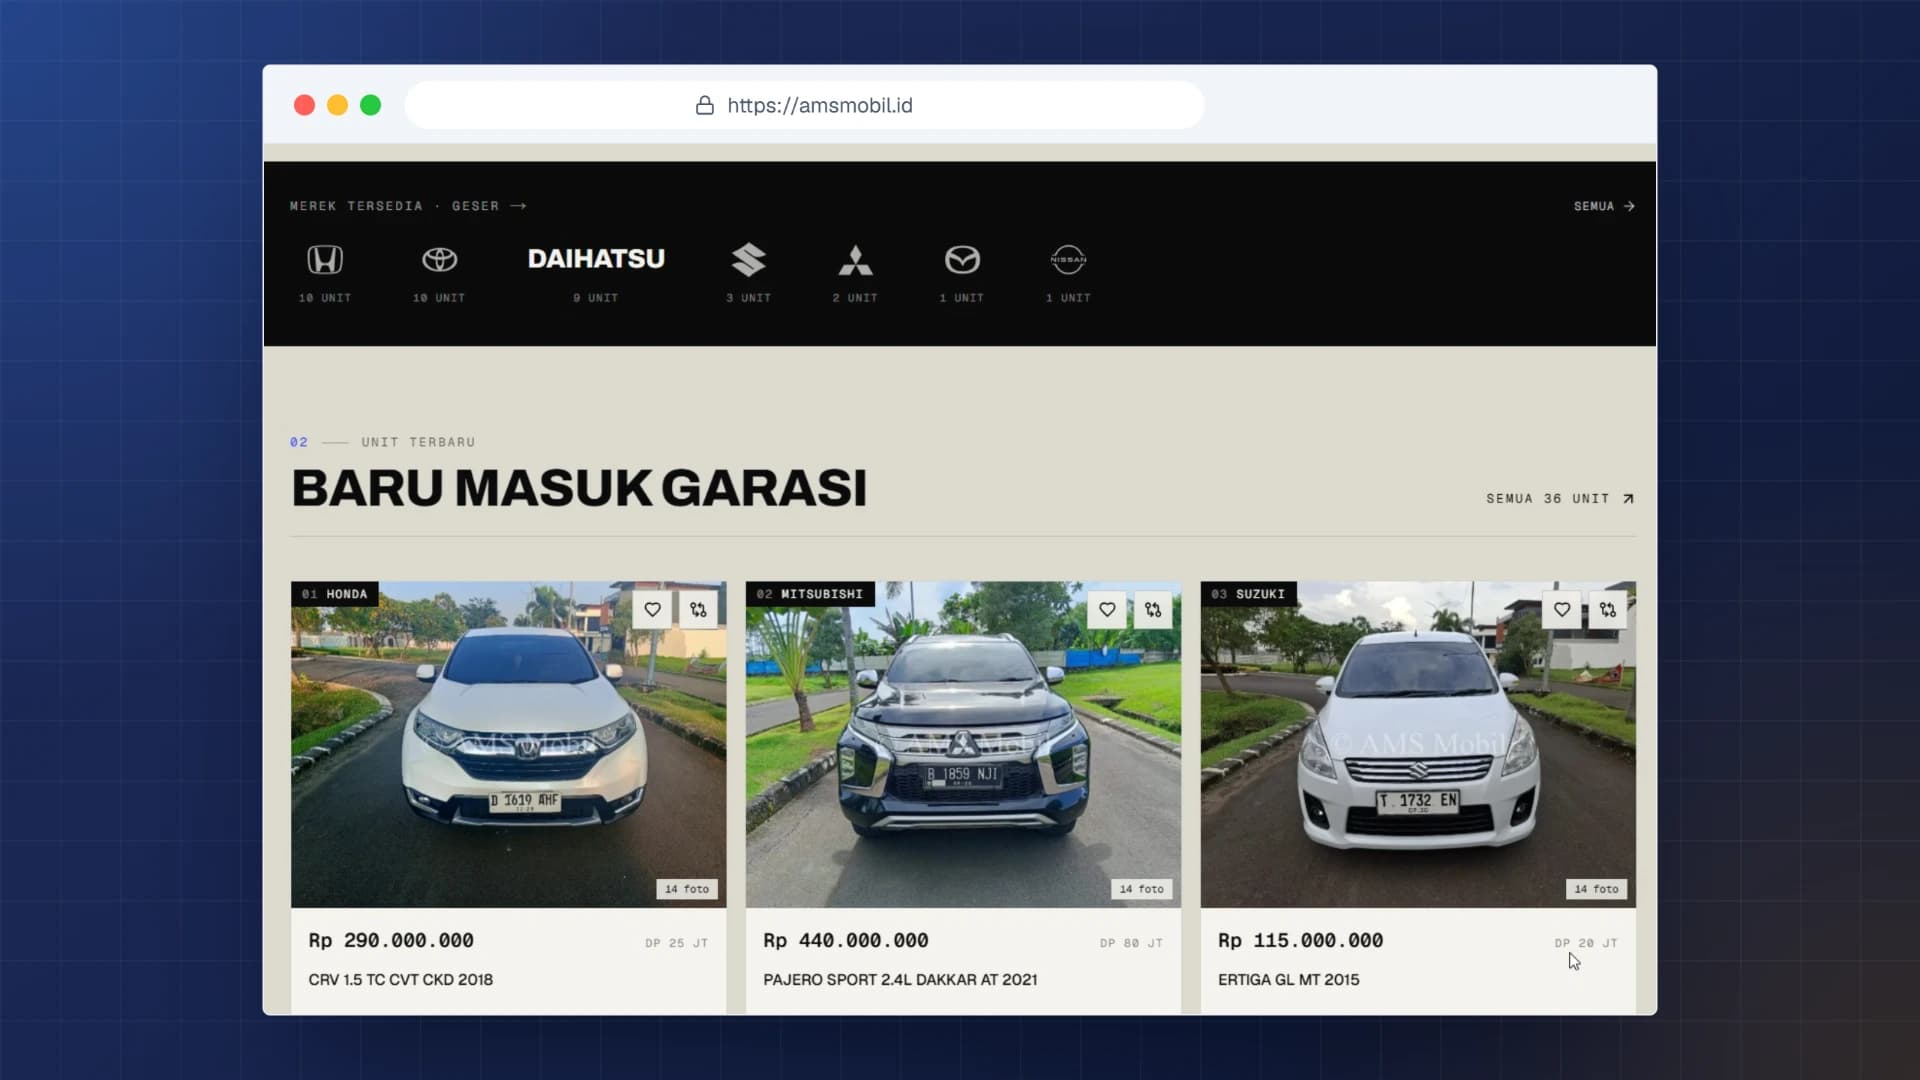Click the DP 20 JT label
The image size is (1920, 1080).
click(1586, 943)
